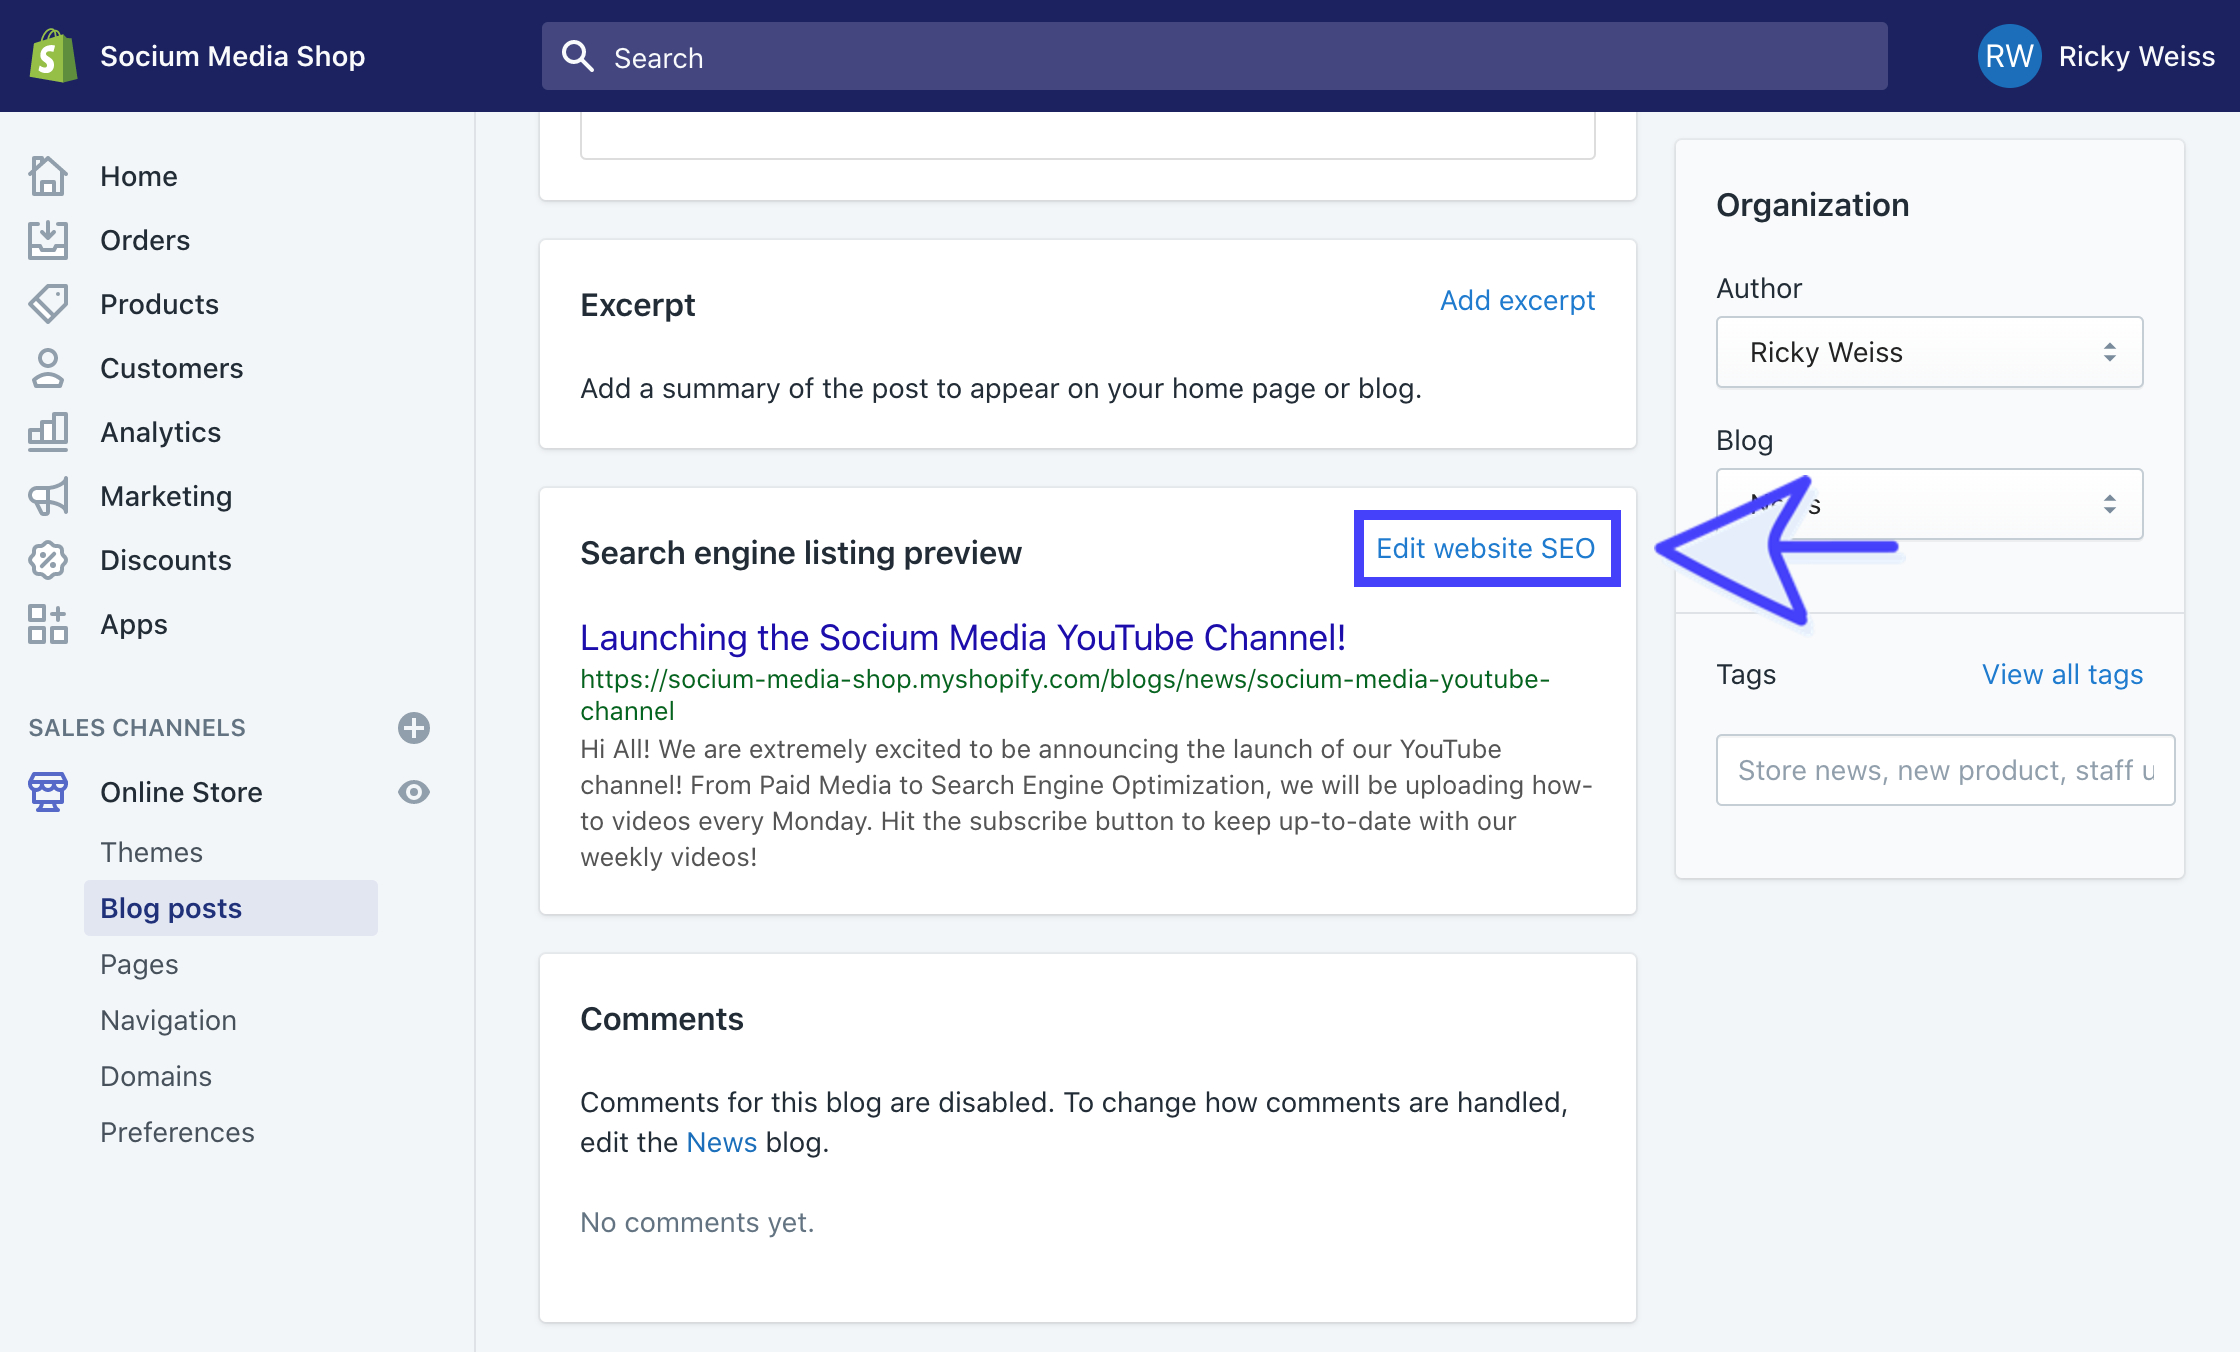The height and width of the screenshot is (1352, 2240).
Task: Click the Products tag icon
Action: (47, 304)
